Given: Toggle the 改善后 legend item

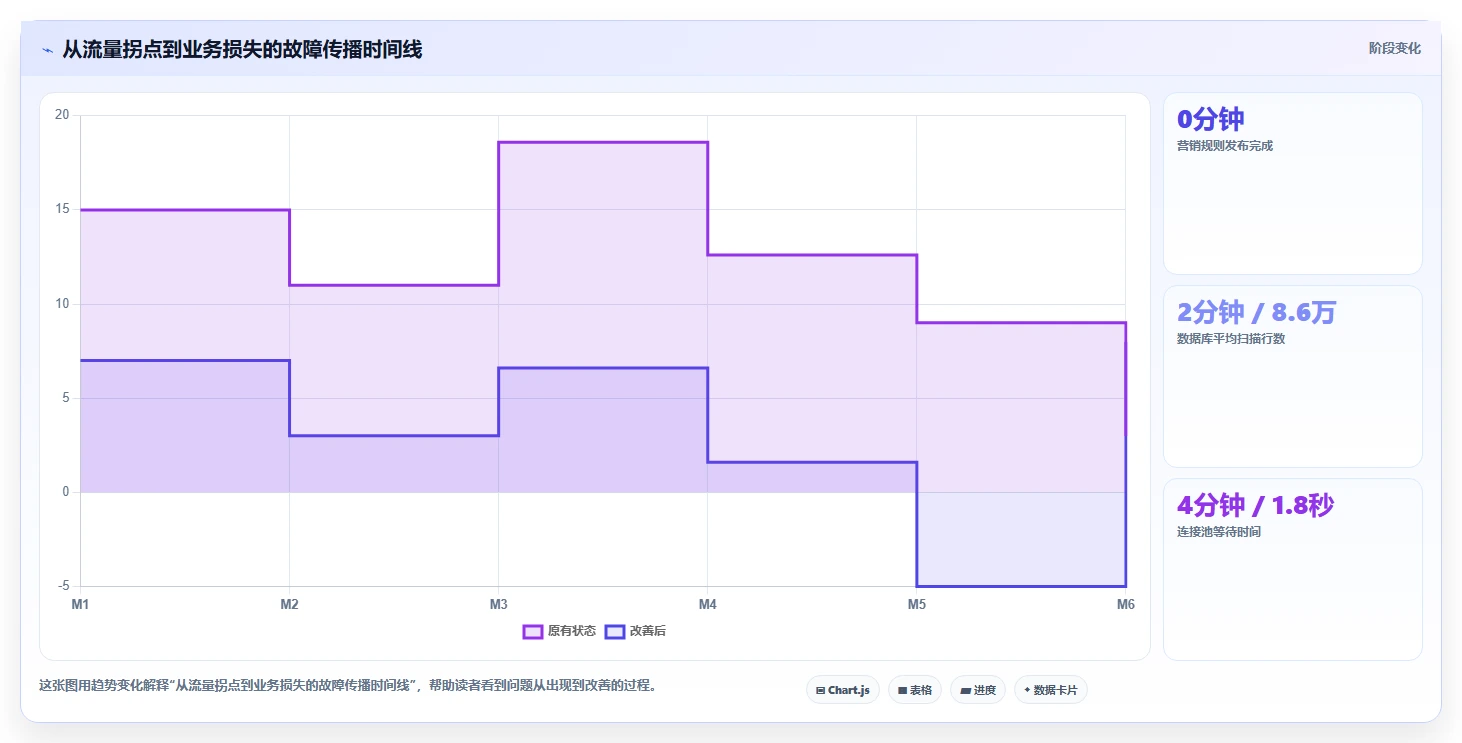Looking at the screenshot, I should click(636, 631).
